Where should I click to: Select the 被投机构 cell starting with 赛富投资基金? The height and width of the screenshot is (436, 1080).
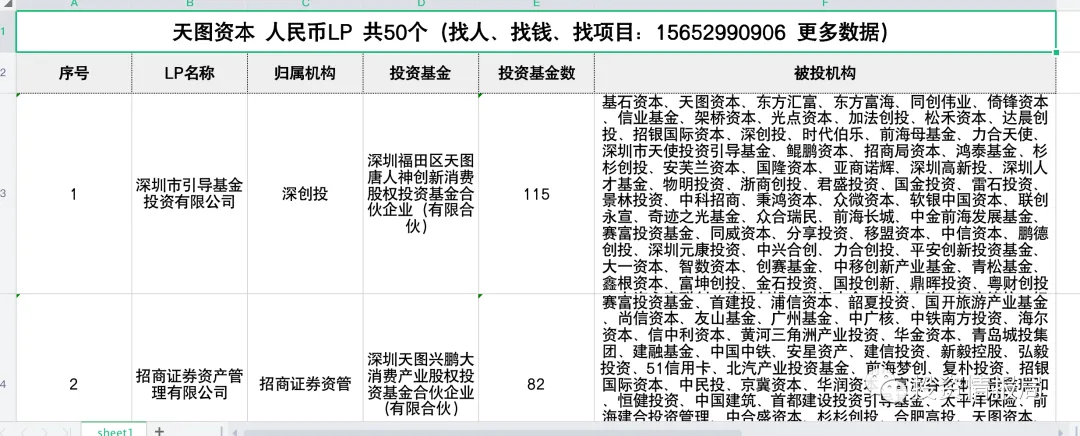(825, 357)
